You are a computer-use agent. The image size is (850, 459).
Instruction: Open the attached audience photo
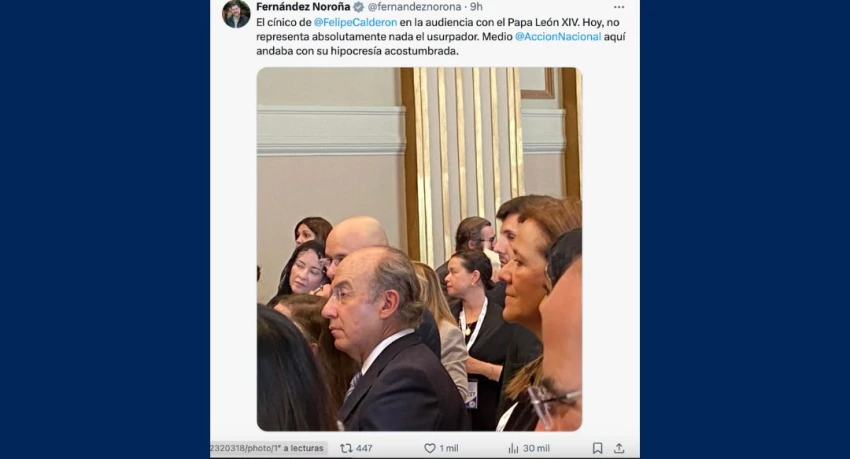click(x=419, y=249)
